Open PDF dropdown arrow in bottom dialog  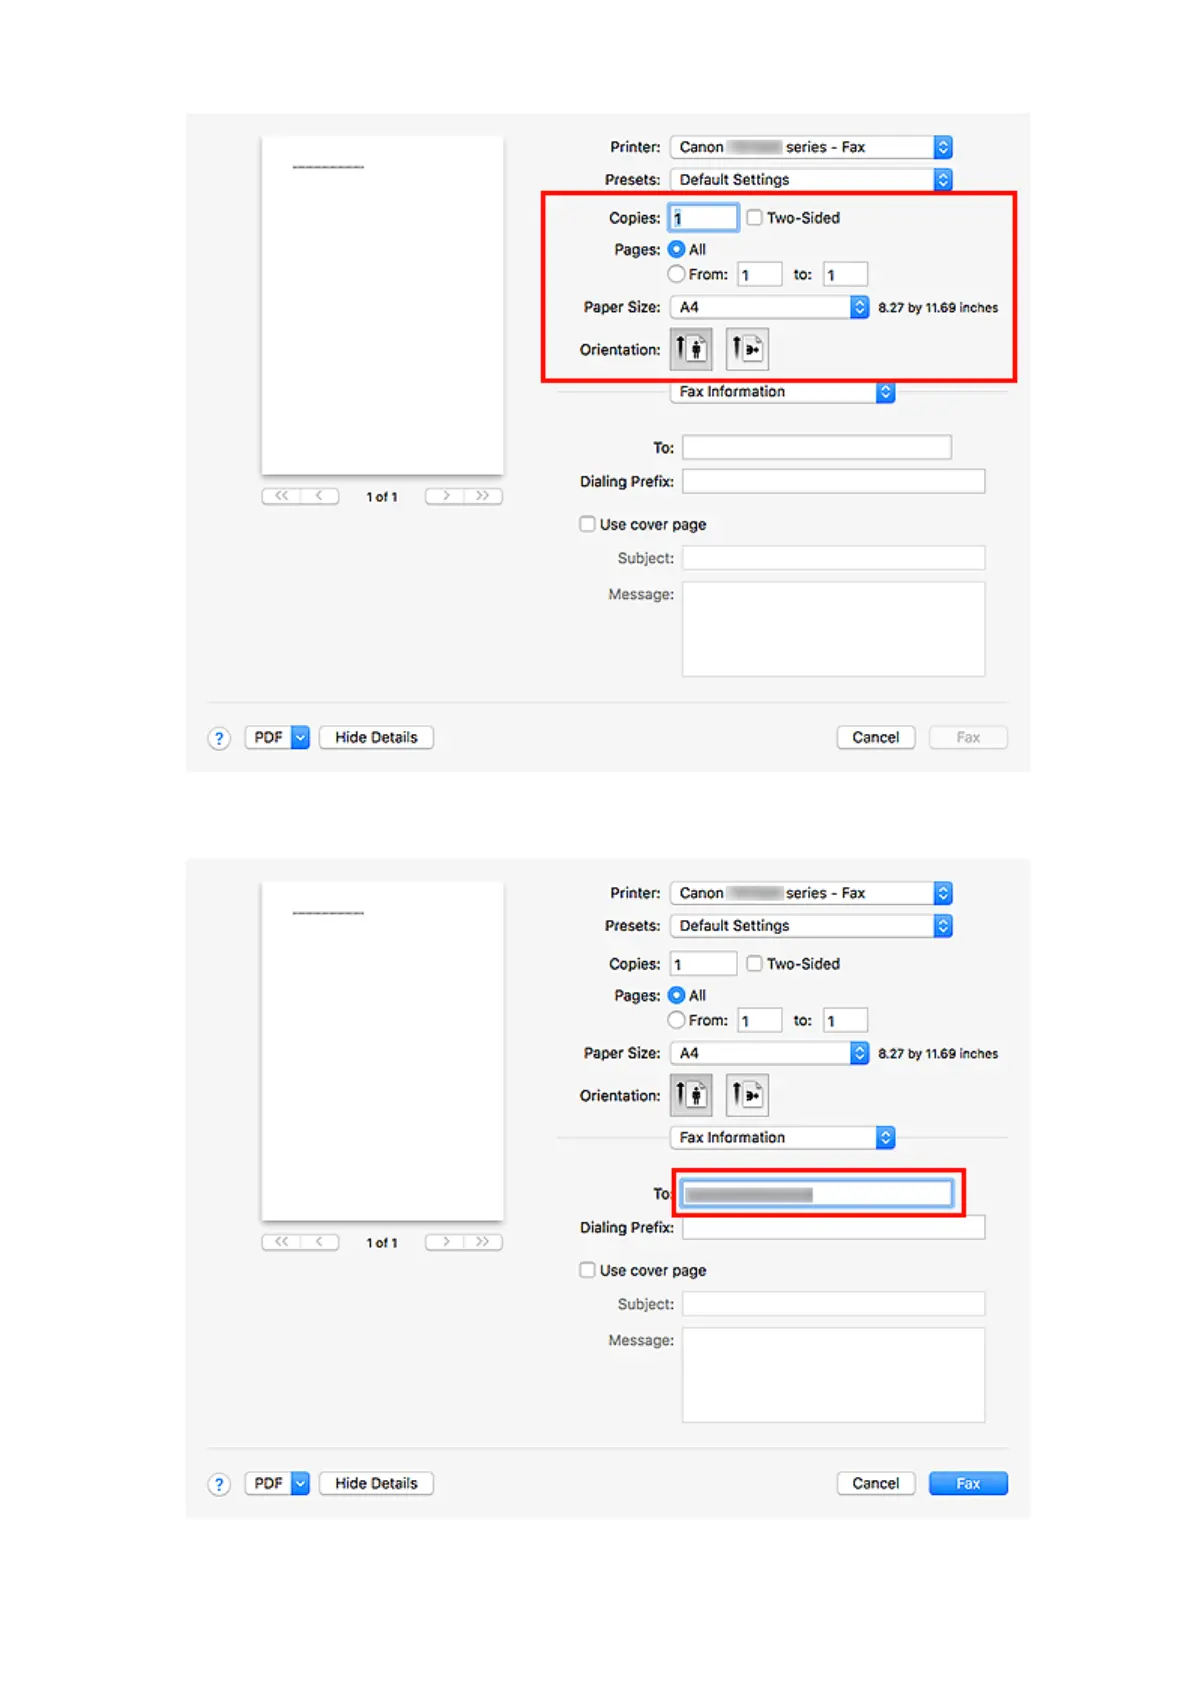click(x=300, y=1484)
